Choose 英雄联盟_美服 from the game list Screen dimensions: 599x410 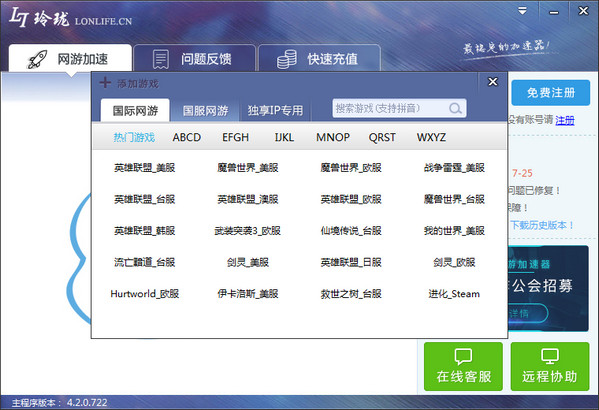(144, 168)
